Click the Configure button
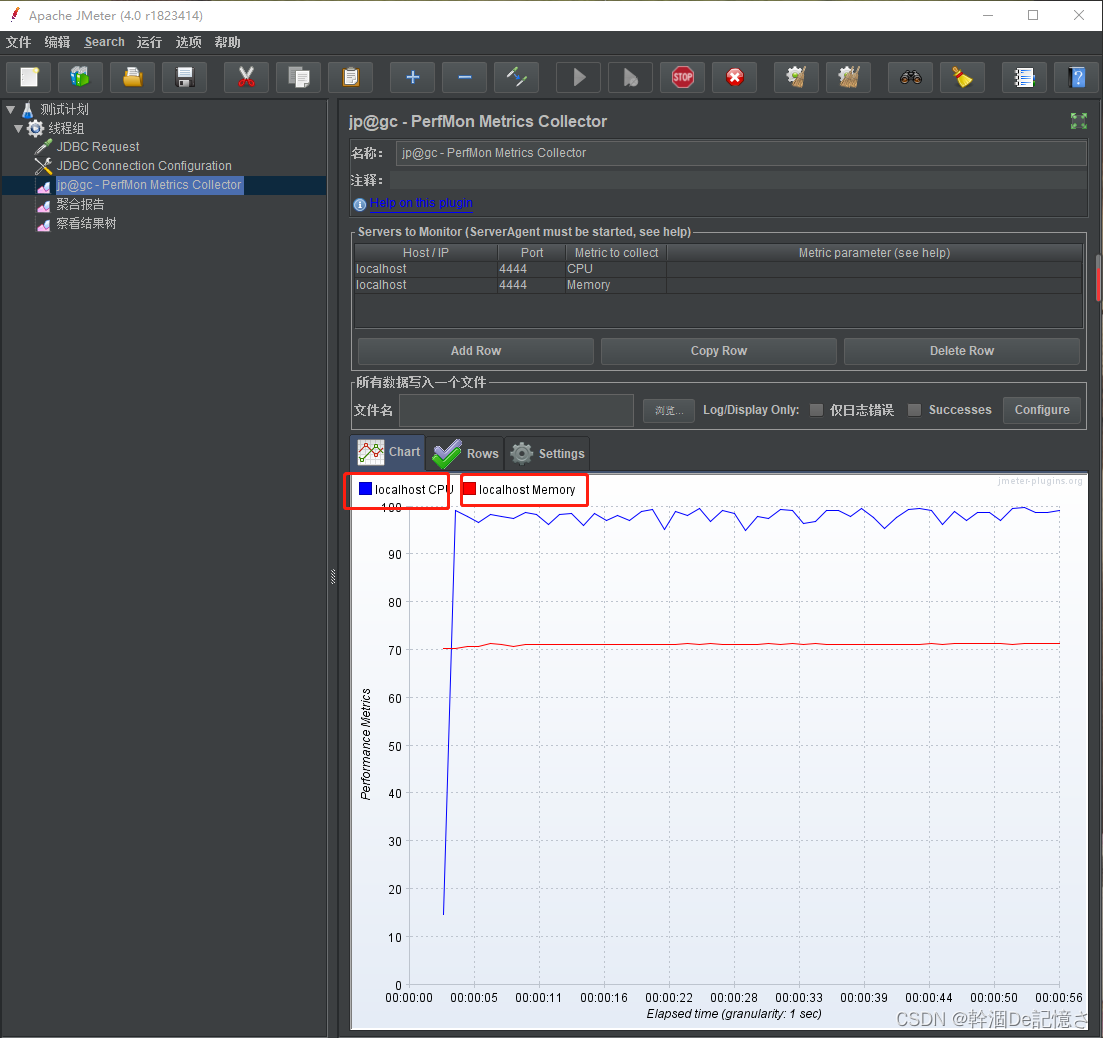 [1042, 410]
